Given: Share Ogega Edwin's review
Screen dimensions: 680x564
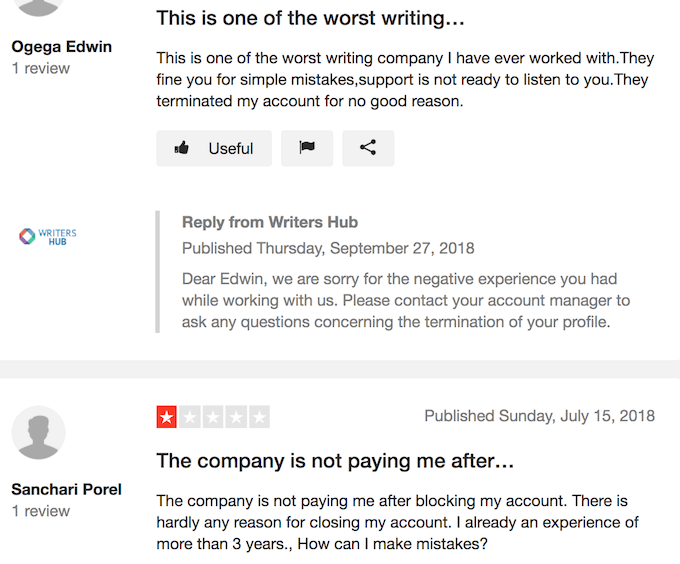Looking at the screenshot, I should point(368,148).
